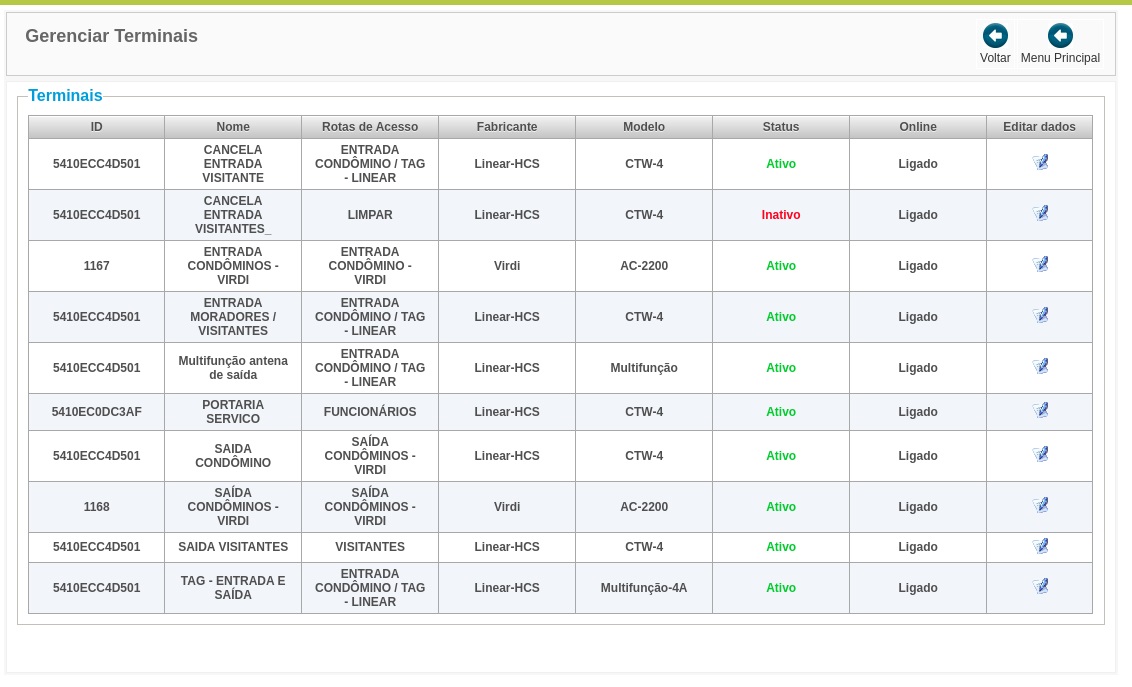Edit terminal 1167 ENTRADA CONDÔMINOS - VIRDI
The width and height of the screenshot is (1132, 687).
coord(1040,265)
